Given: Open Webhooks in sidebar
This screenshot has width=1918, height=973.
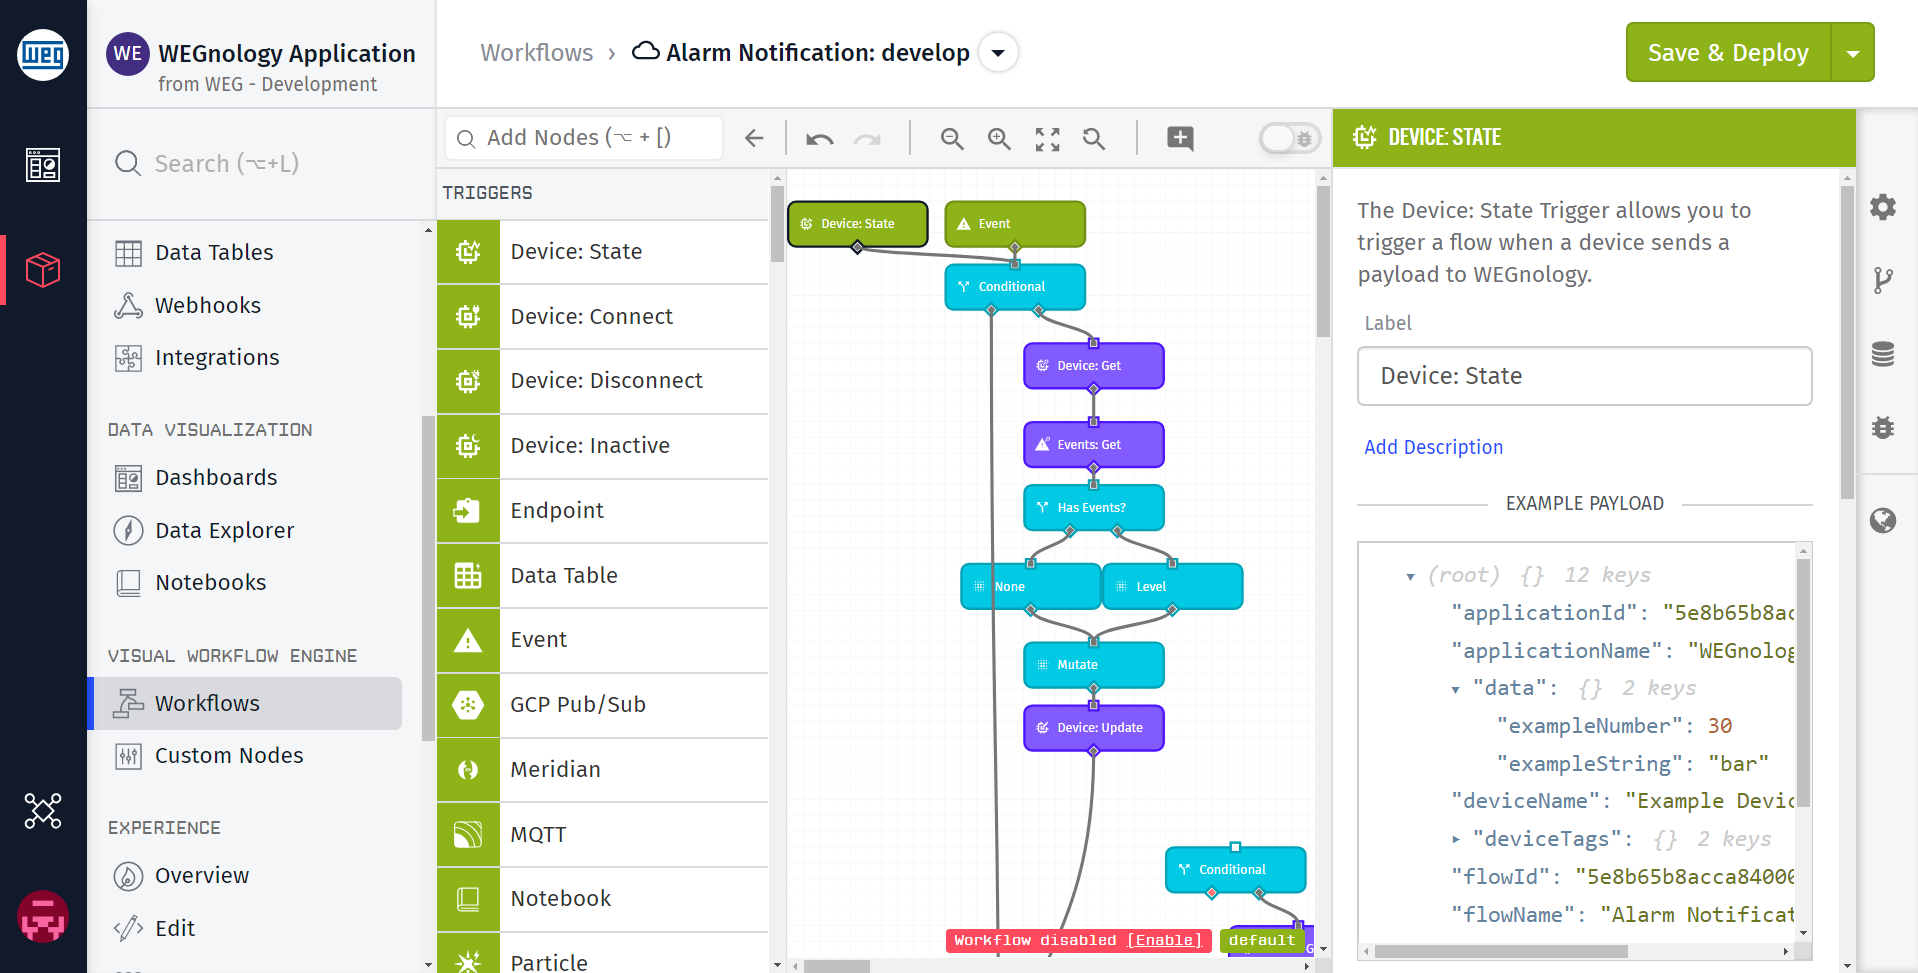Looking at the screenshot, I should coord(208,306).
